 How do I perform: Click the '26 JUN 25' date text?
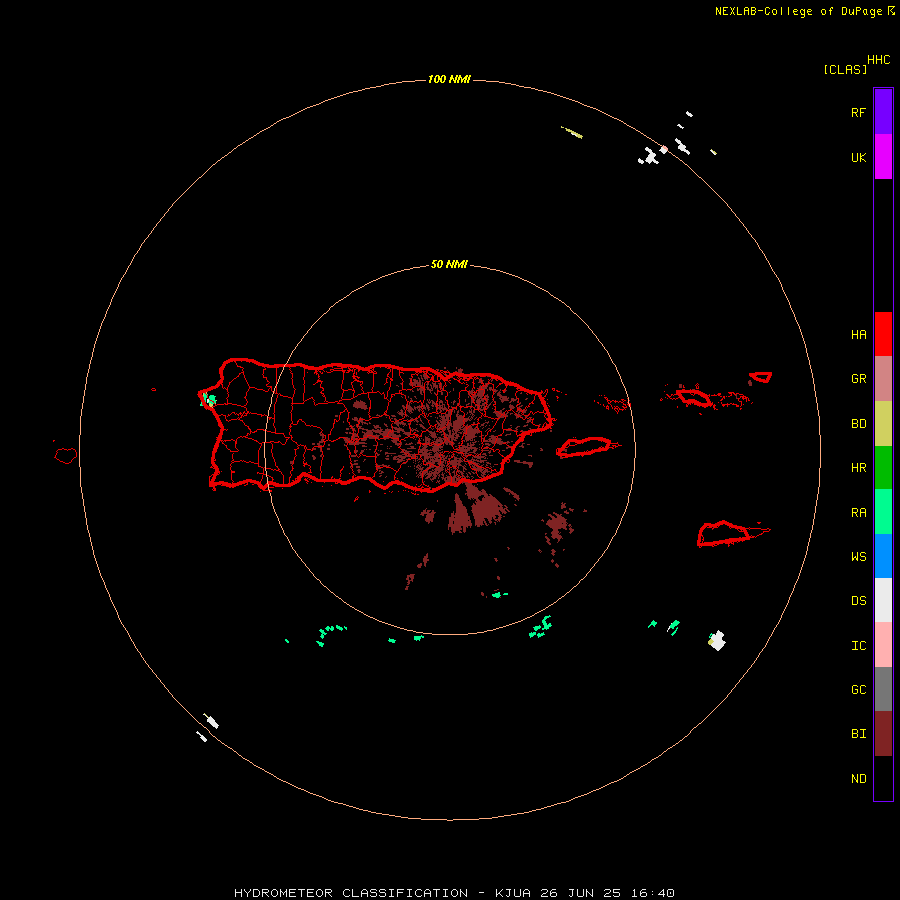point(580,893)
